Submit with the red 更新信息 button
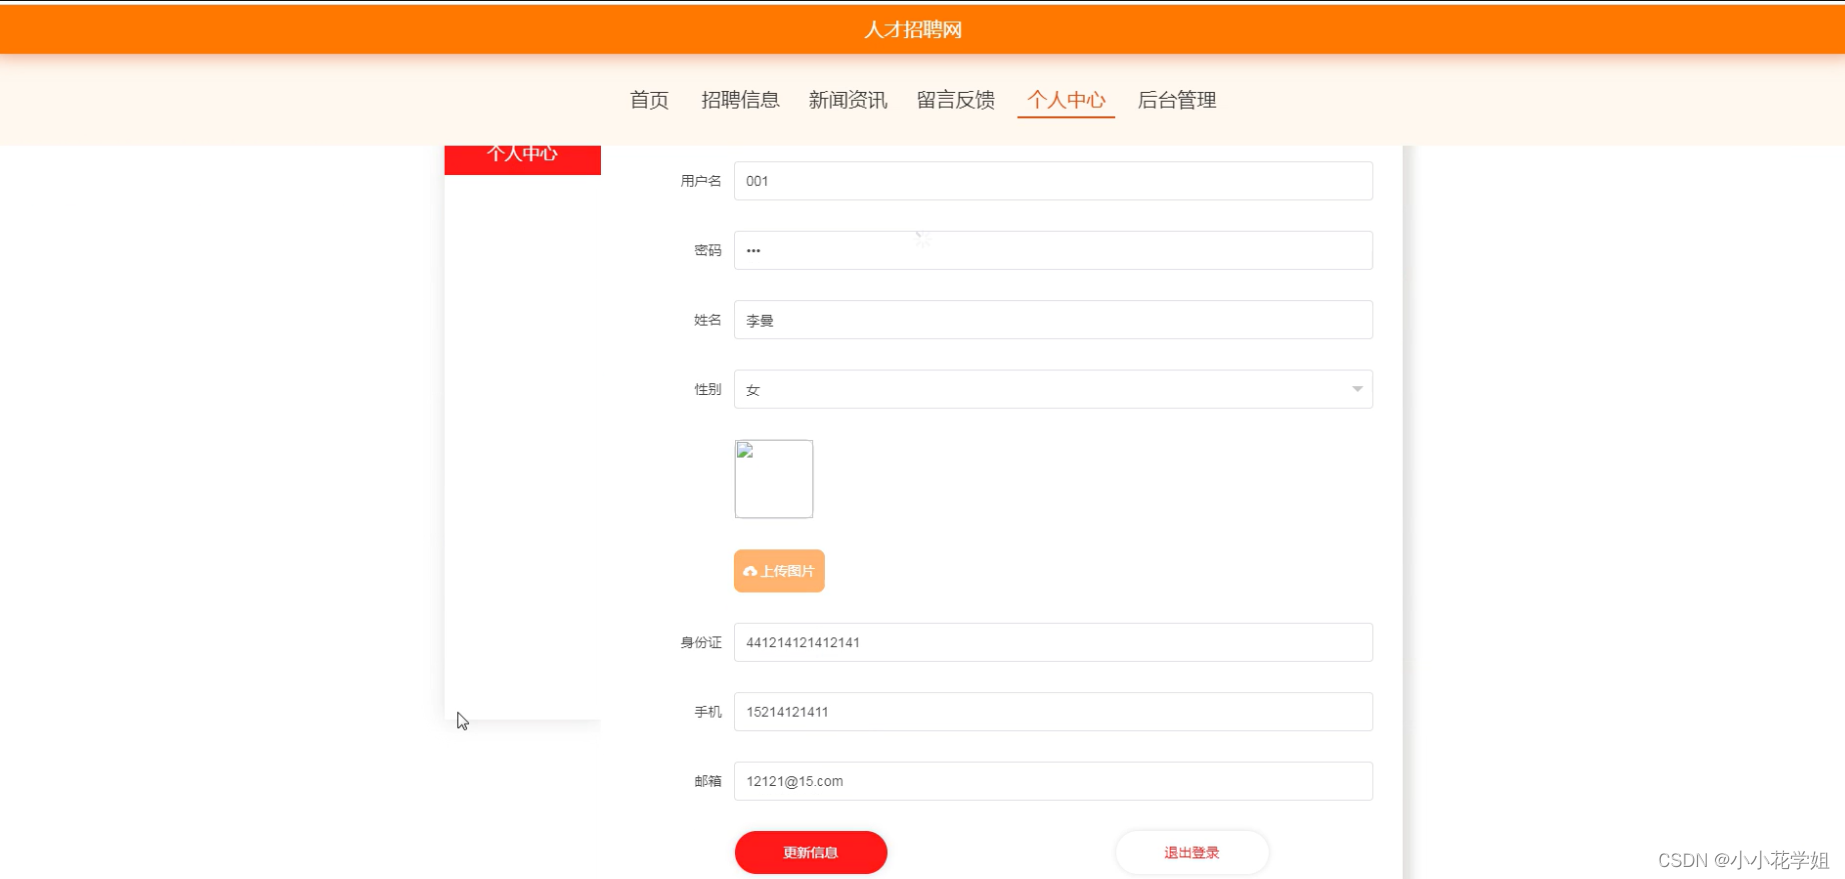The width and height of the screenshot is (1845, 879). pos(811,853)
